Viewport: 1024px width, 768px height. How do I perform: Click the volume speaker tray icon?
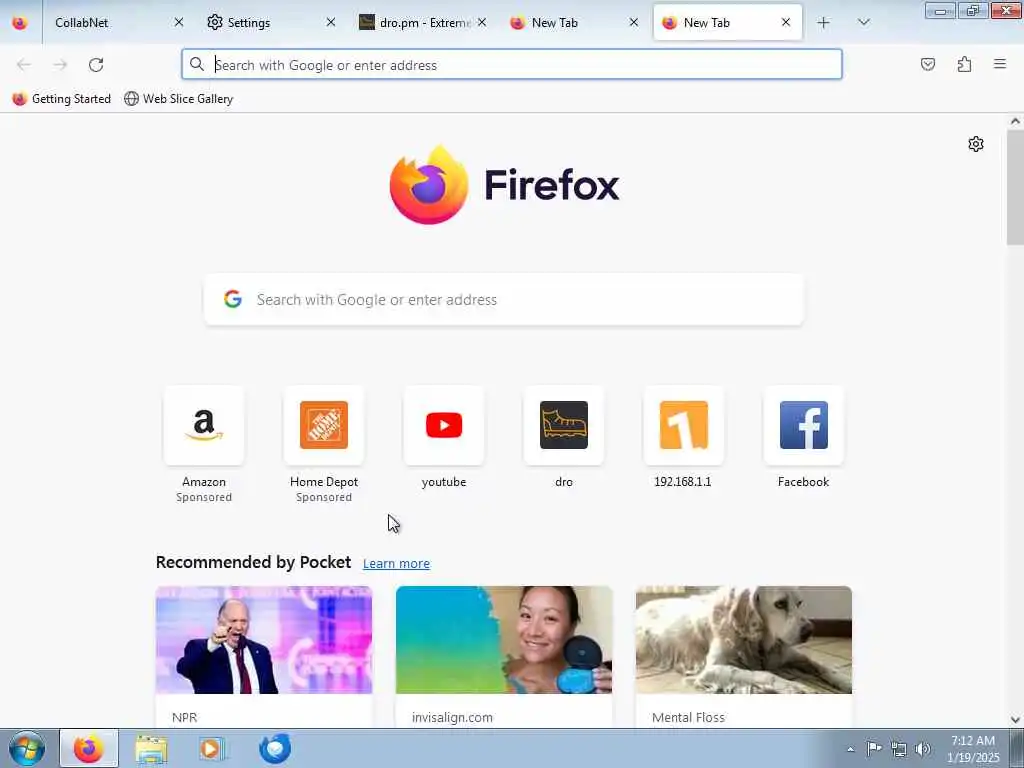(923, 749)
